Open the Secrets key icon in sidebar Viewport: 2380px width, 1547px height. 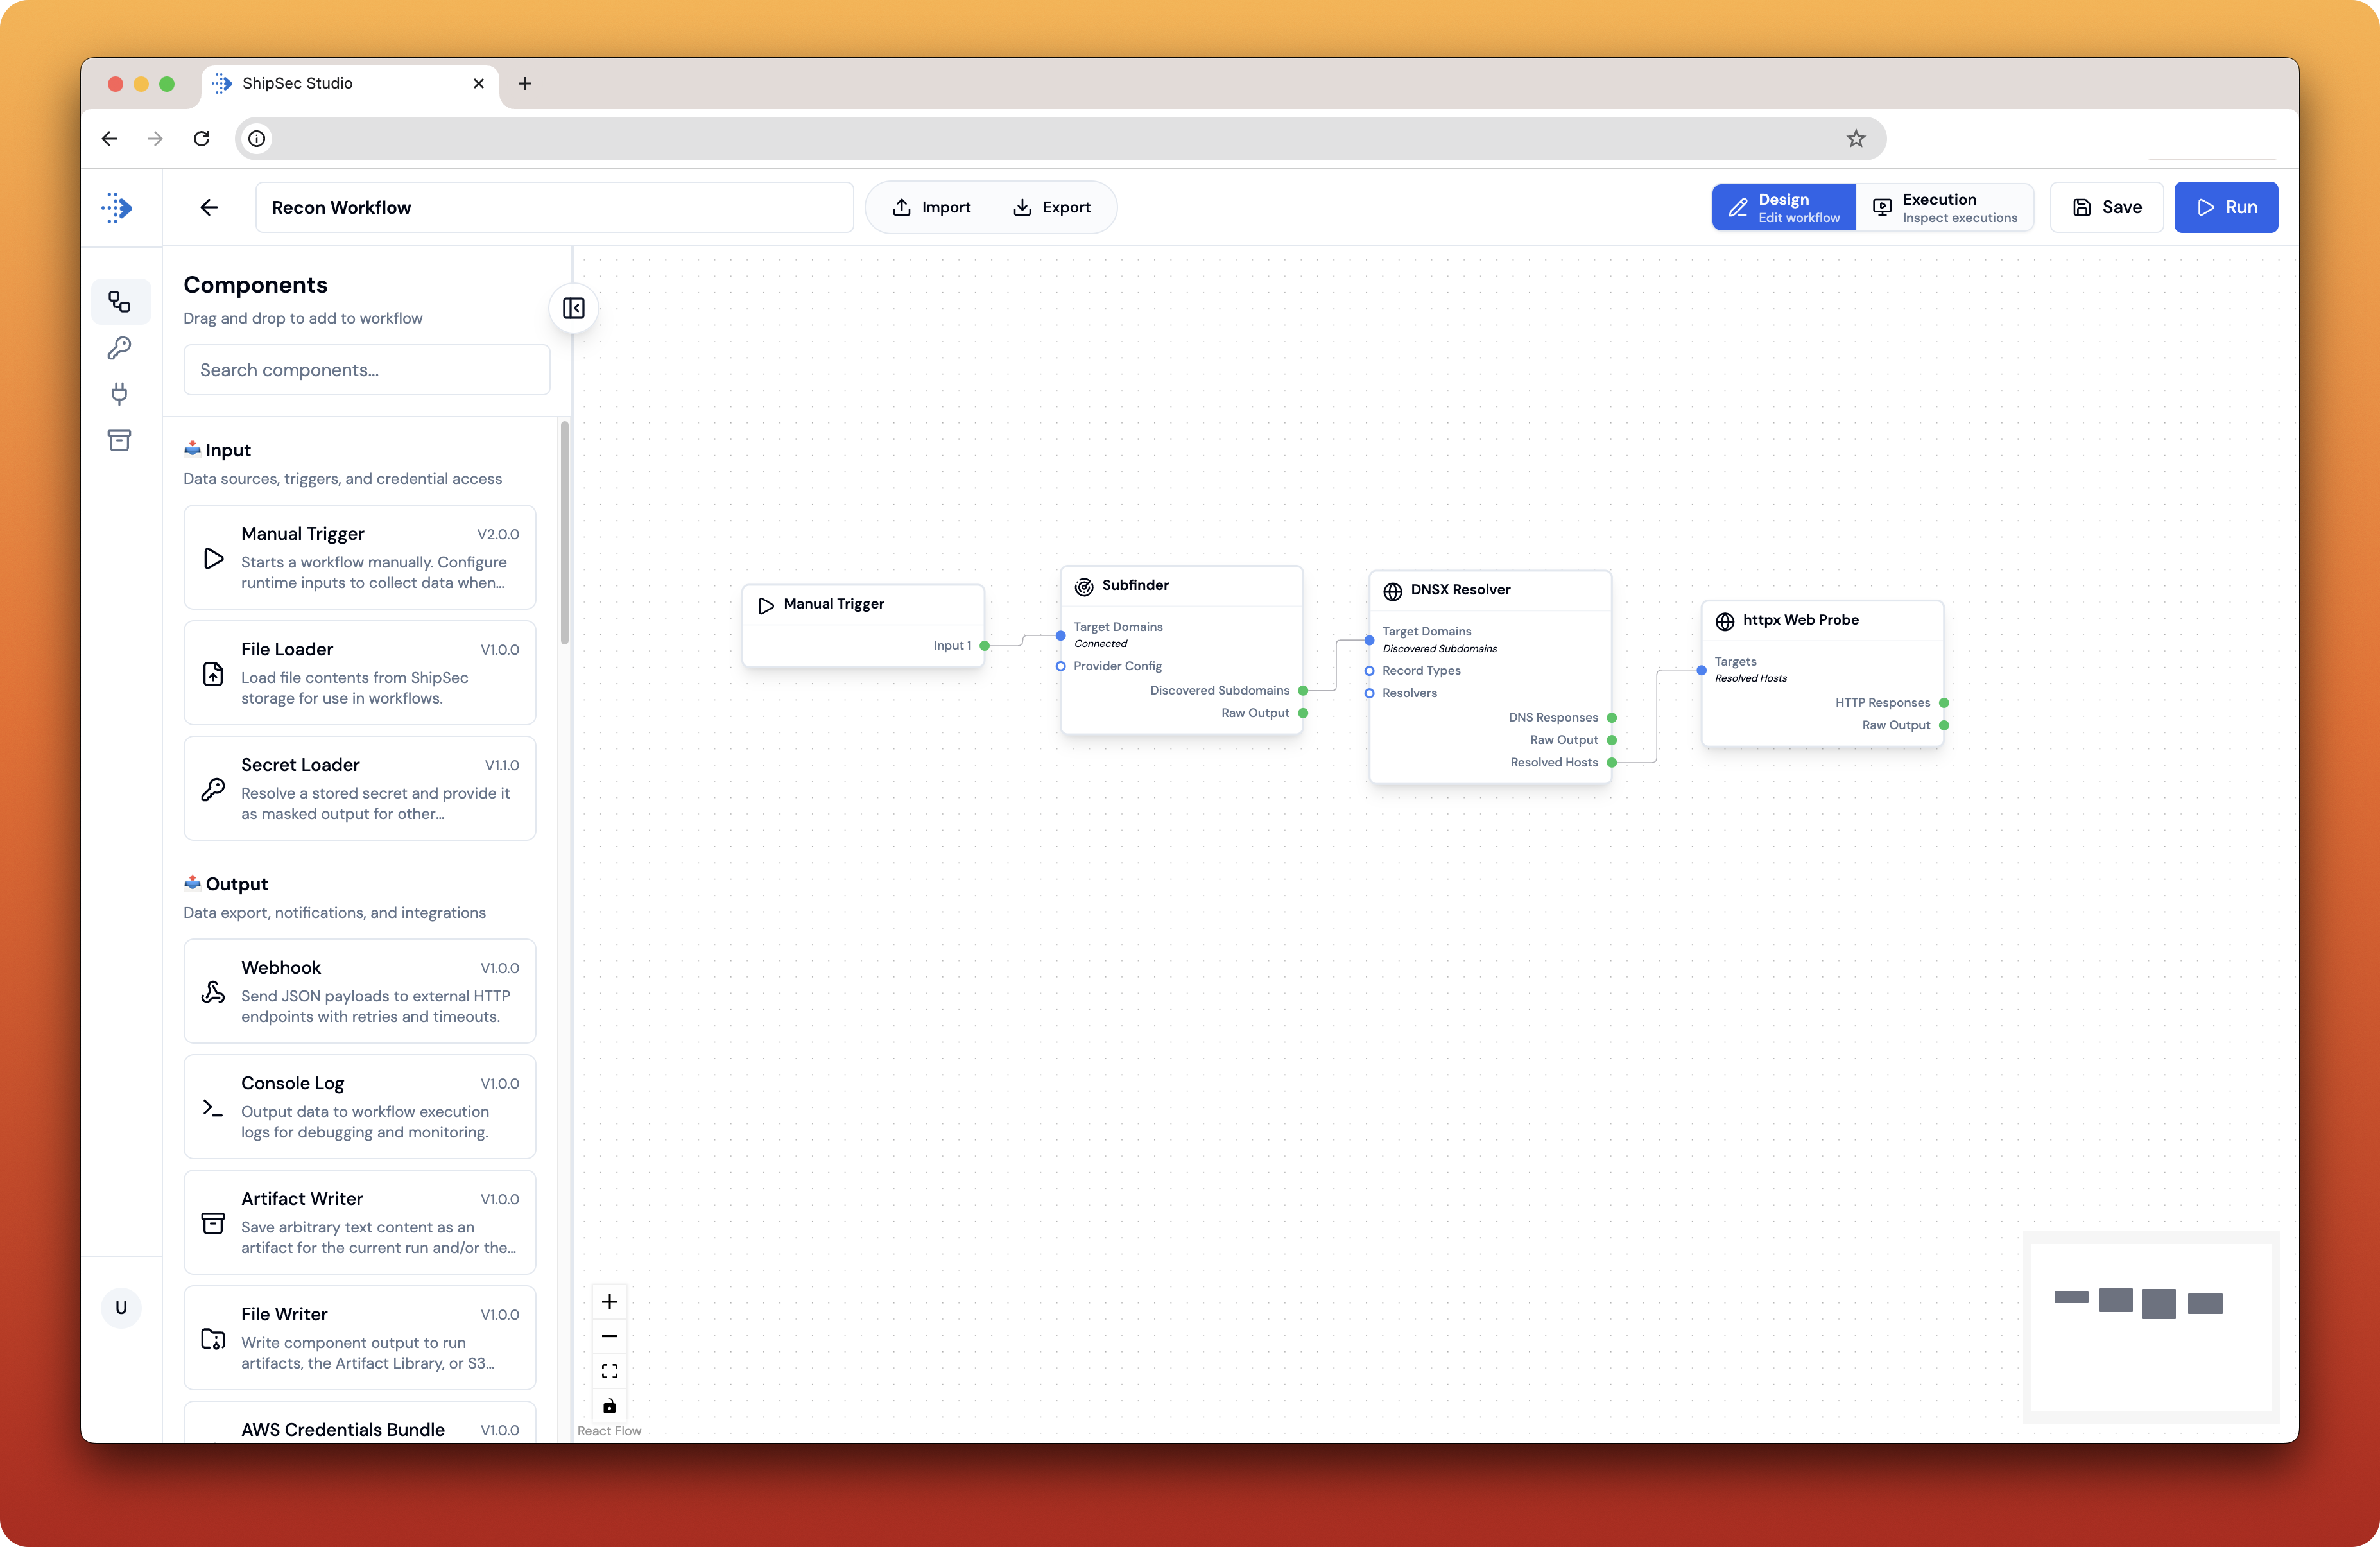pyautogui.click(x=120, y=348)
